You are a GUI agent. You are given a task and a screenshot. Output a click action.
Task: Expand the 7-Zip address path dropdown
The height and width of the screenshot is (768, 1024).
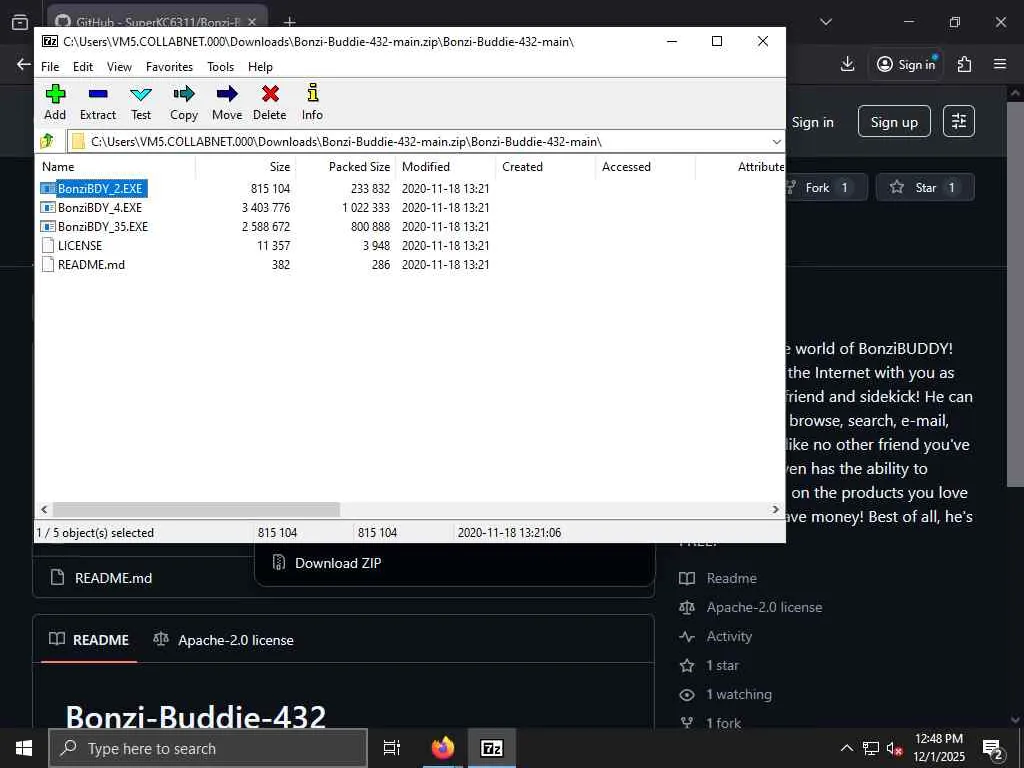click(x=776, y=142)
